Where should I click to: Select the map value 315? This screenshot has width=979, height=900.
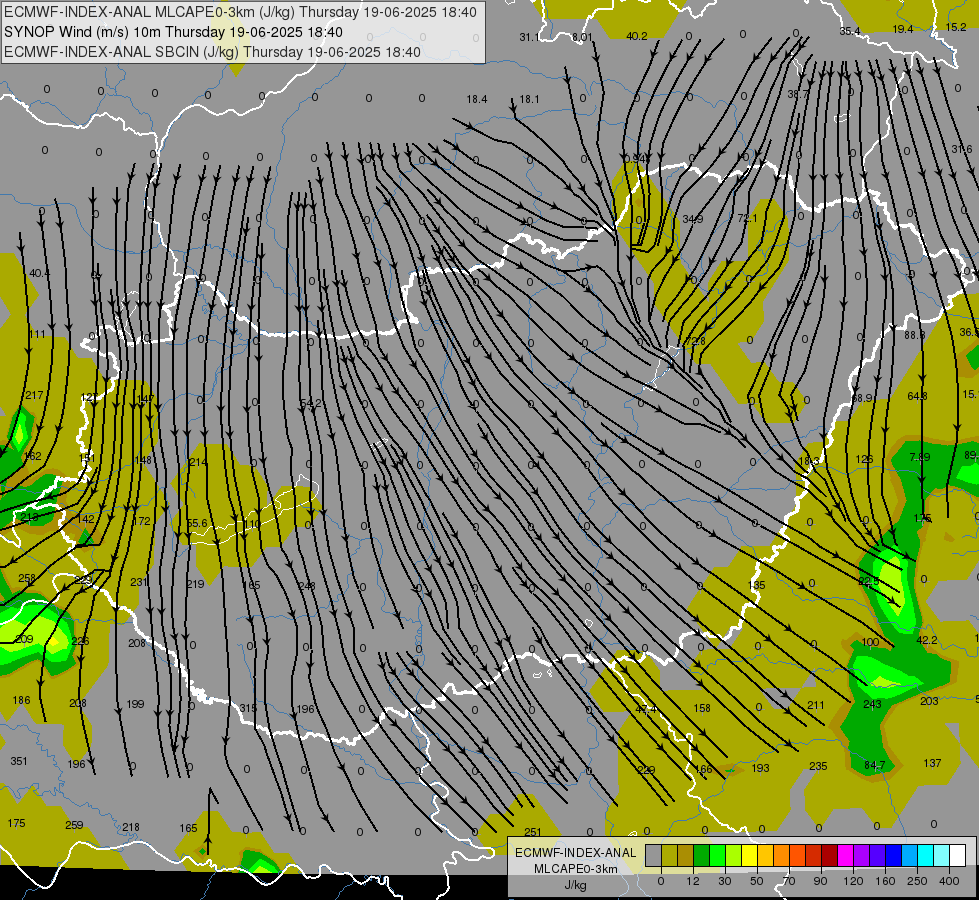[248, 708]
